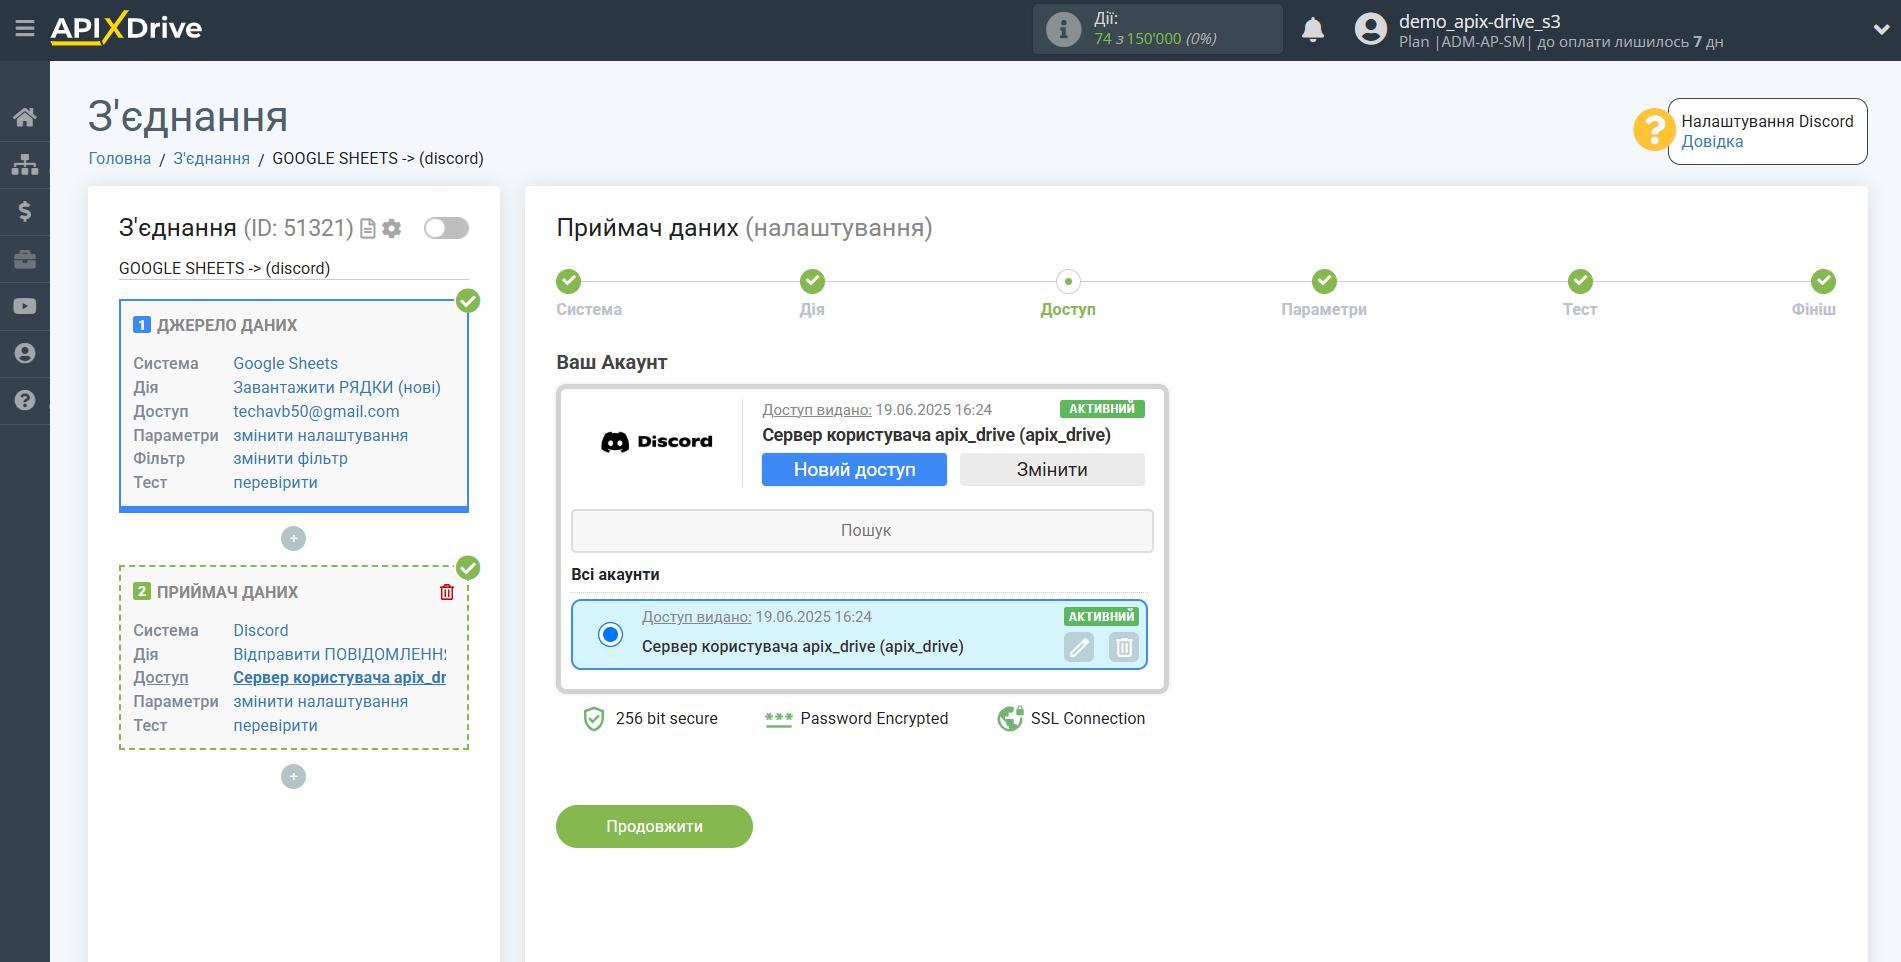
Task: Open Завантажити РЯДКИ (нові) action link
Action: (337, 388)
